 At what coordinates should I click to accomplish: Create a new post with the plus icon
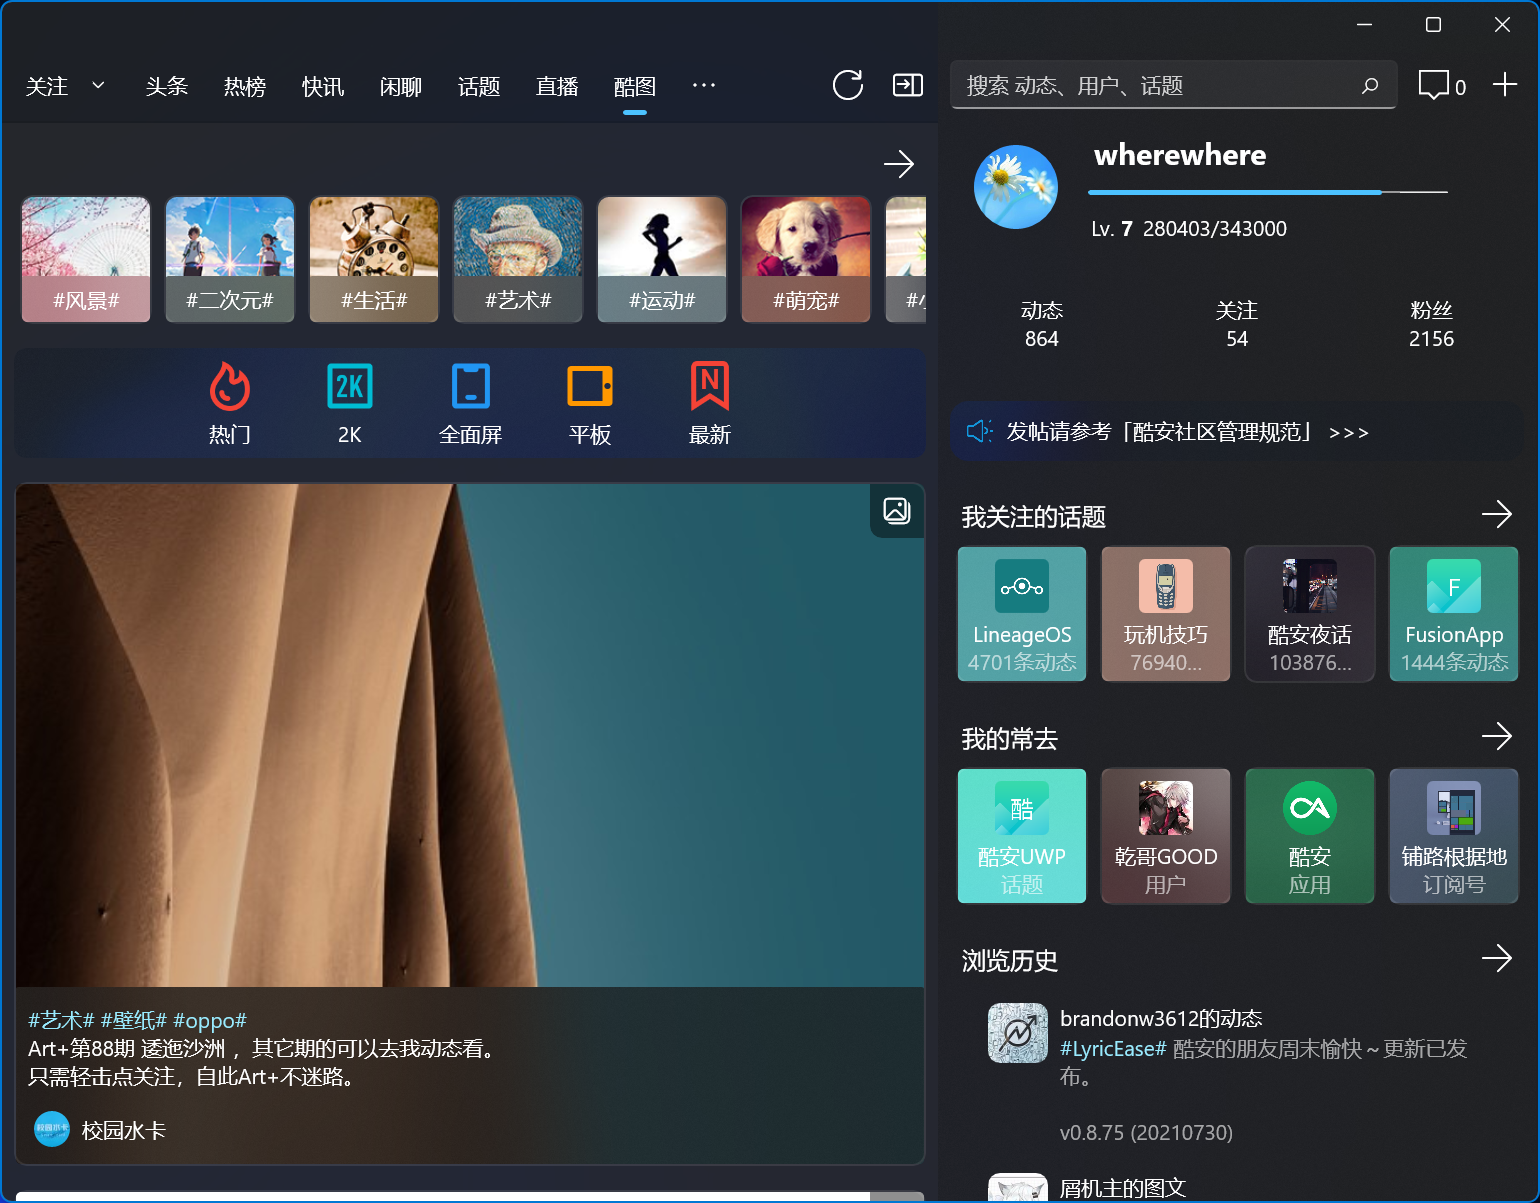pyautogui.click(x=1505, y=85)
